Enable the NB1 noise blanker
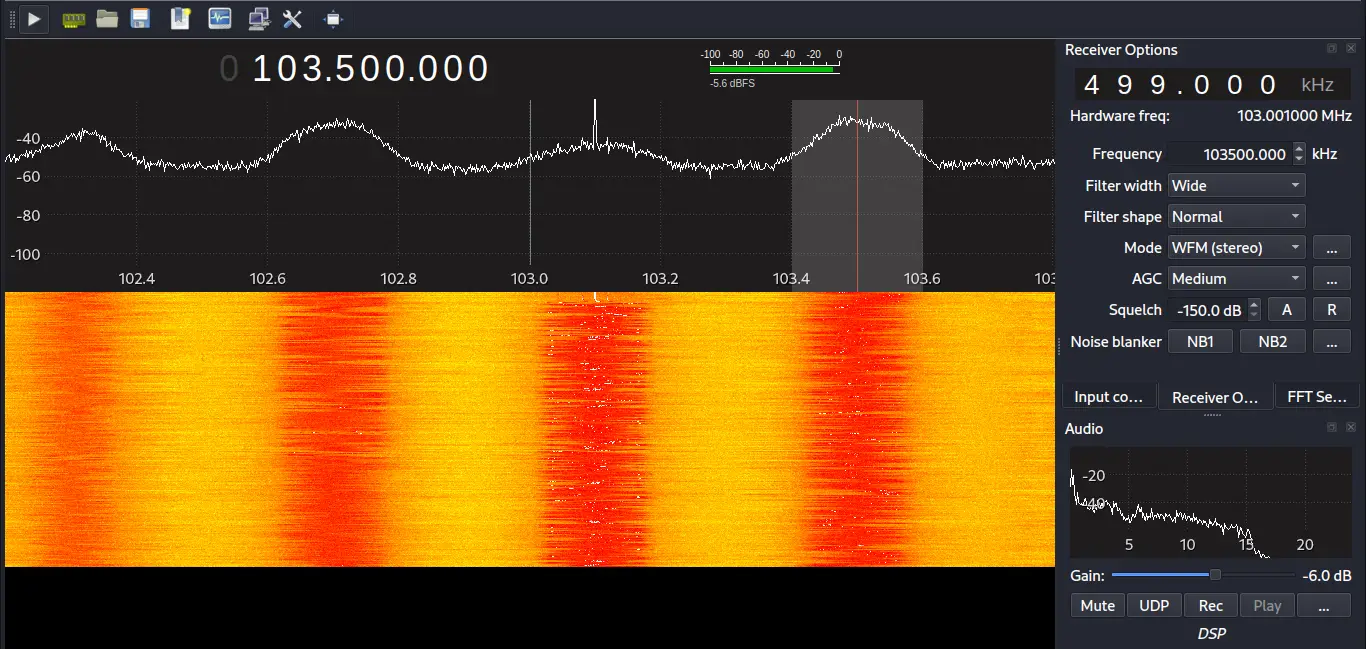Viewport: 1366px width, 649px height. click(1200, 341)
